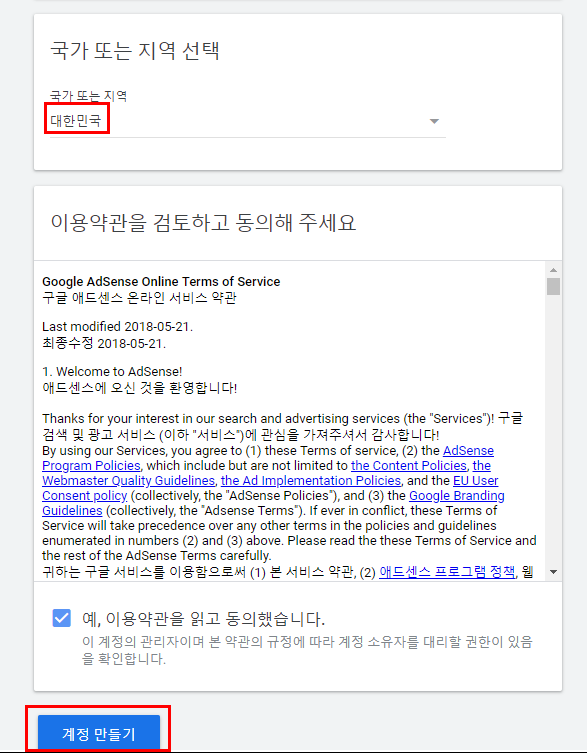587x753 pixels.
Task: Click the terms scrollbar down arrow
Action: pyautogui.click(x=553, y=571)
